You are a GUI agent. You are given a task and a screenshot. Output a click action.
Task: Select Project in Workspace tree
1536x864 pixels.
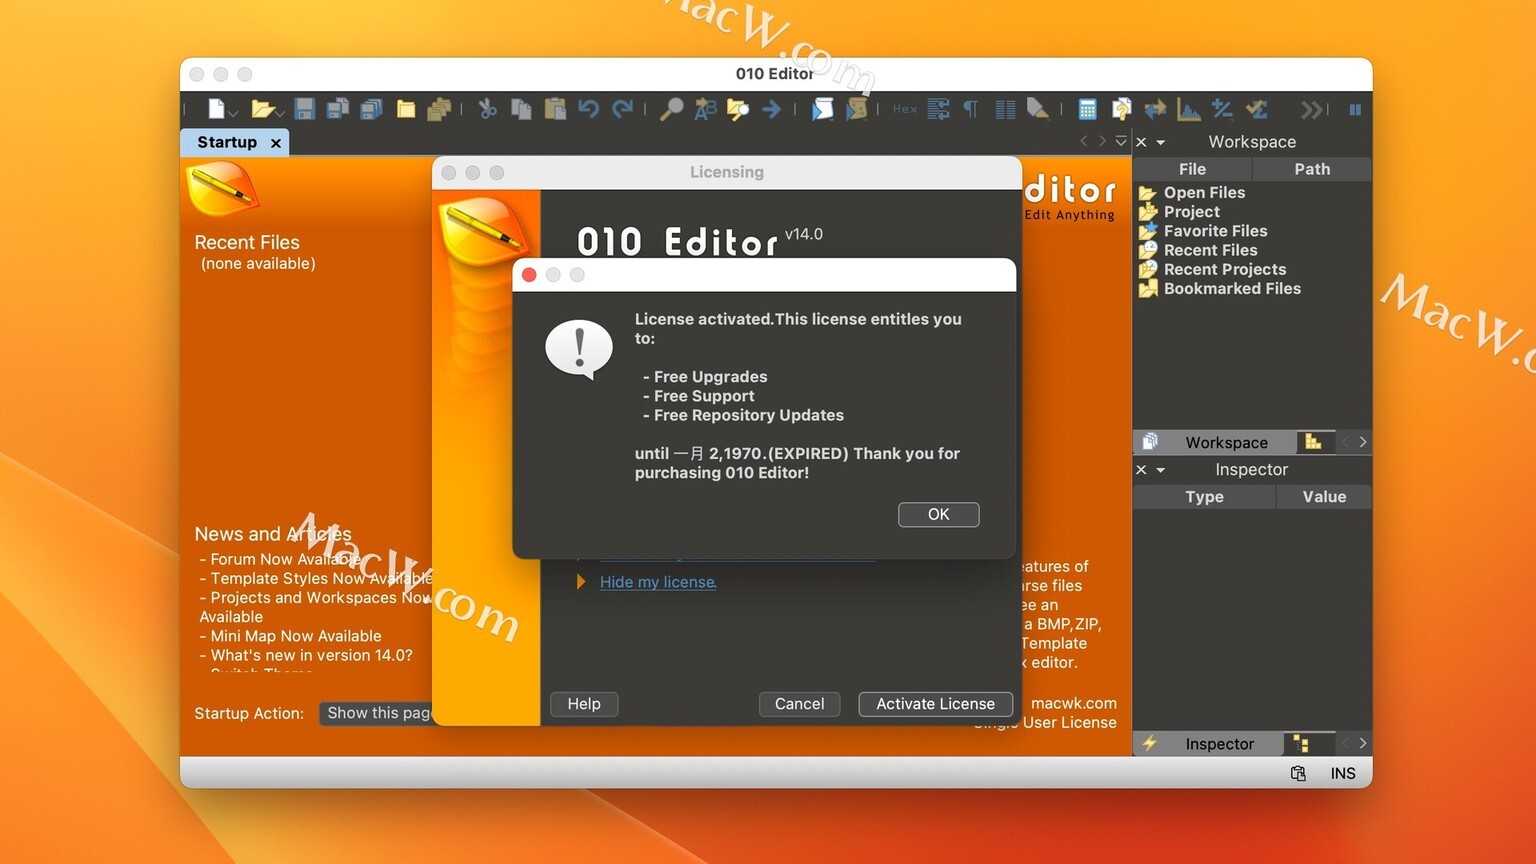(x=1191, y=211)
